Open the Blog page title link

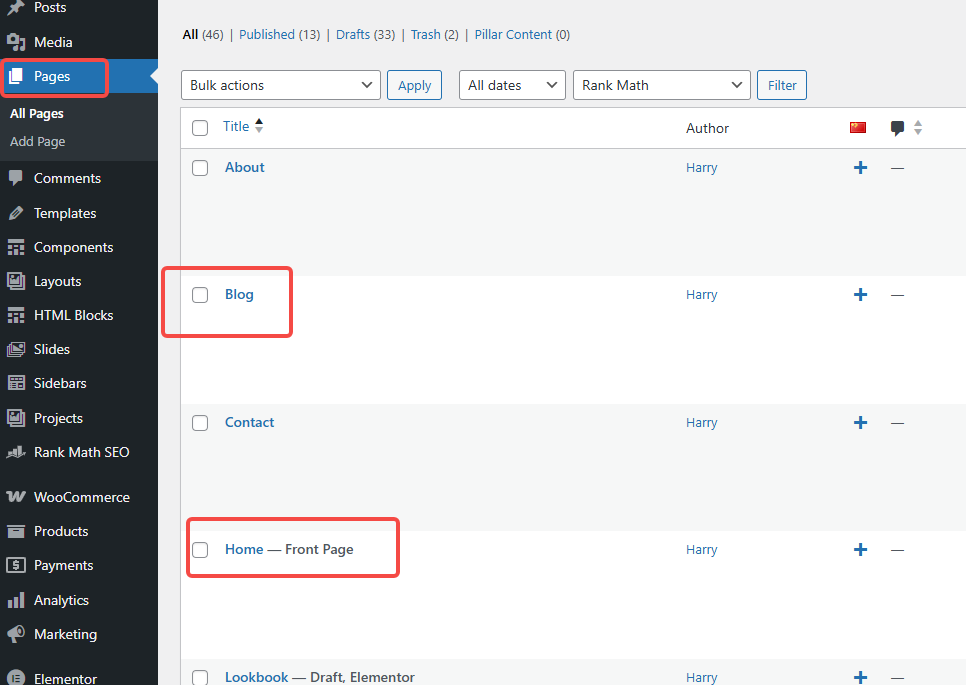[239, 294]
